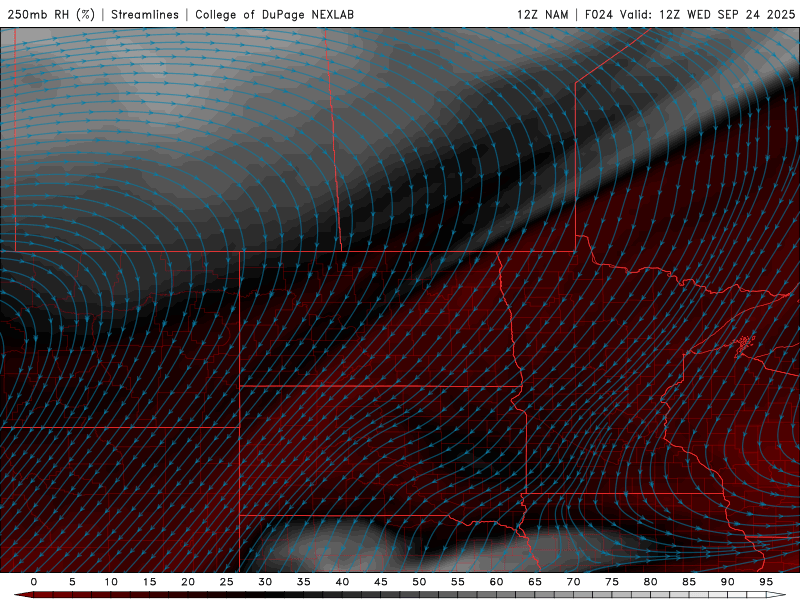
Task: Click the colorbar label '40'
Action: (342, 582)
